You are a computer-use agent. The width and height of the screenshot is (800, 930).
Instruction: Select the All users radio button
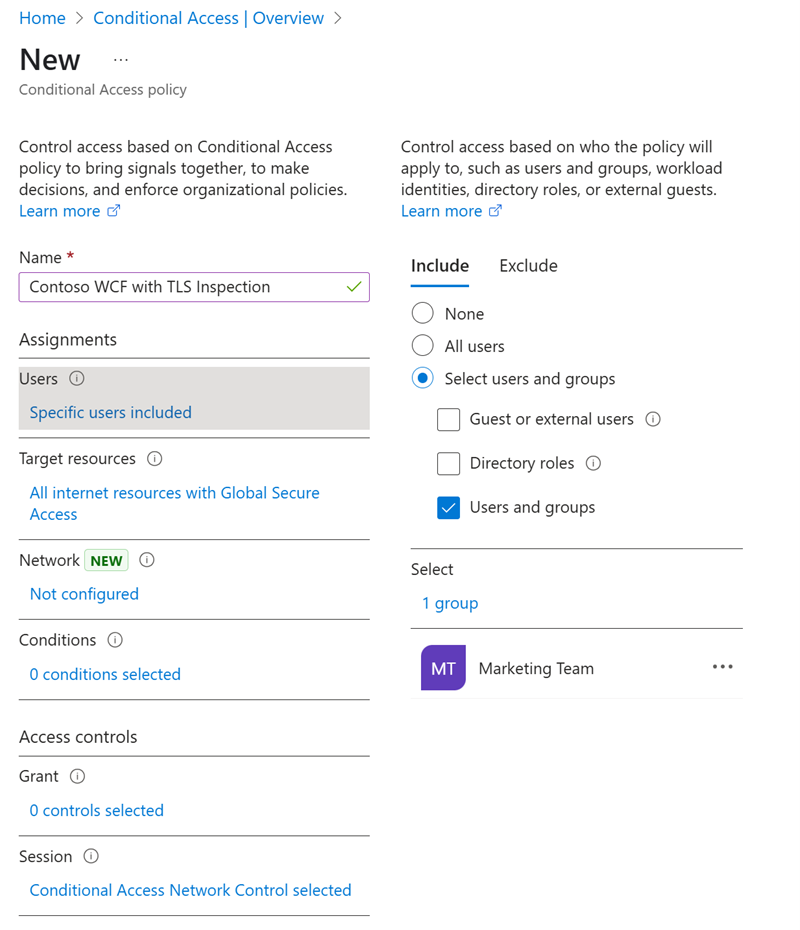point(422,346)
